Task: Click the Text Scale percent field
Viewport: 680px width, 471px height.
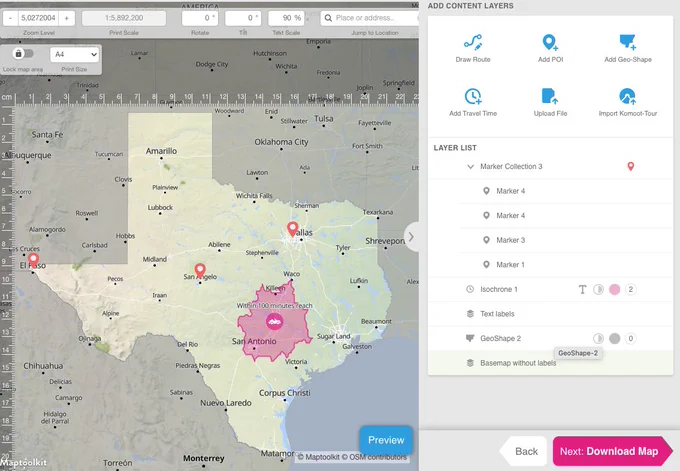Action: (x=286, y=18)
